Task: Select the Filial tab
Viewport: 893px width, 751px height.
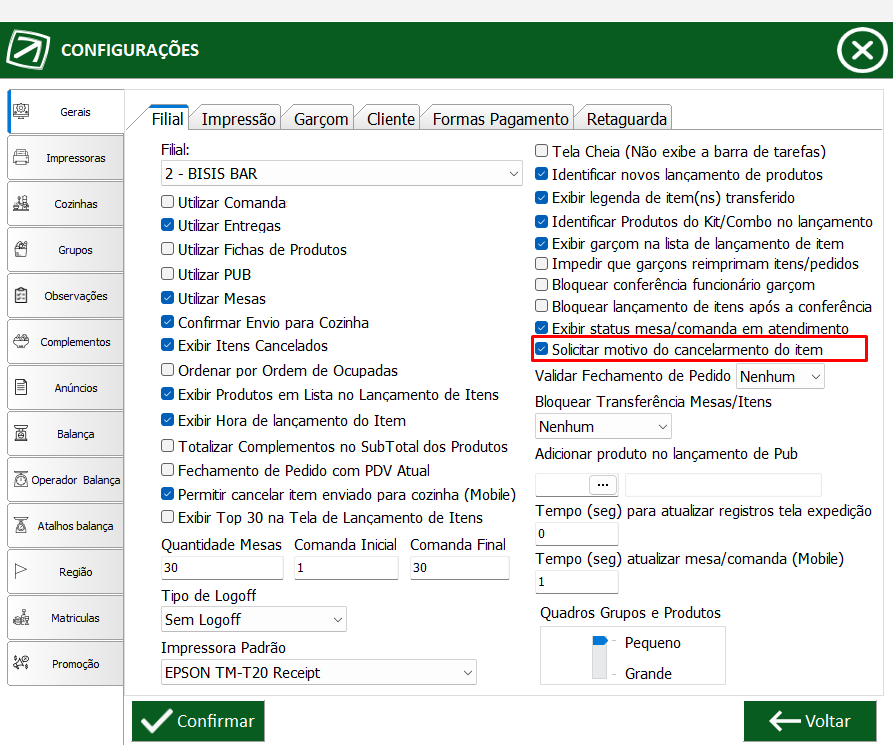Action: pyautogui.click(x=167, y=118)
